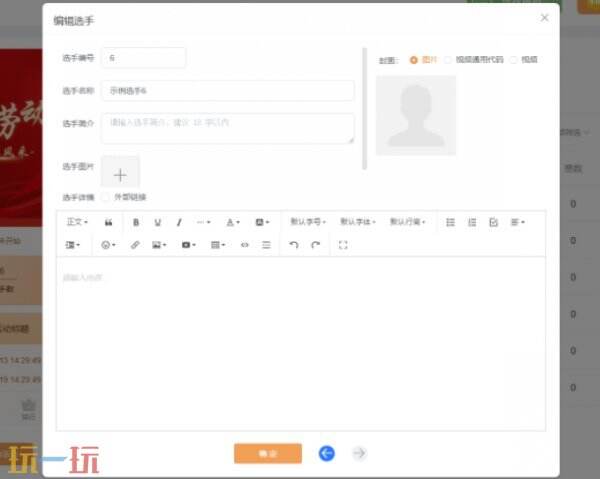Click the form panel vertical scrollbar
Screen dimensions: 600x479
(x=365, y=109)
